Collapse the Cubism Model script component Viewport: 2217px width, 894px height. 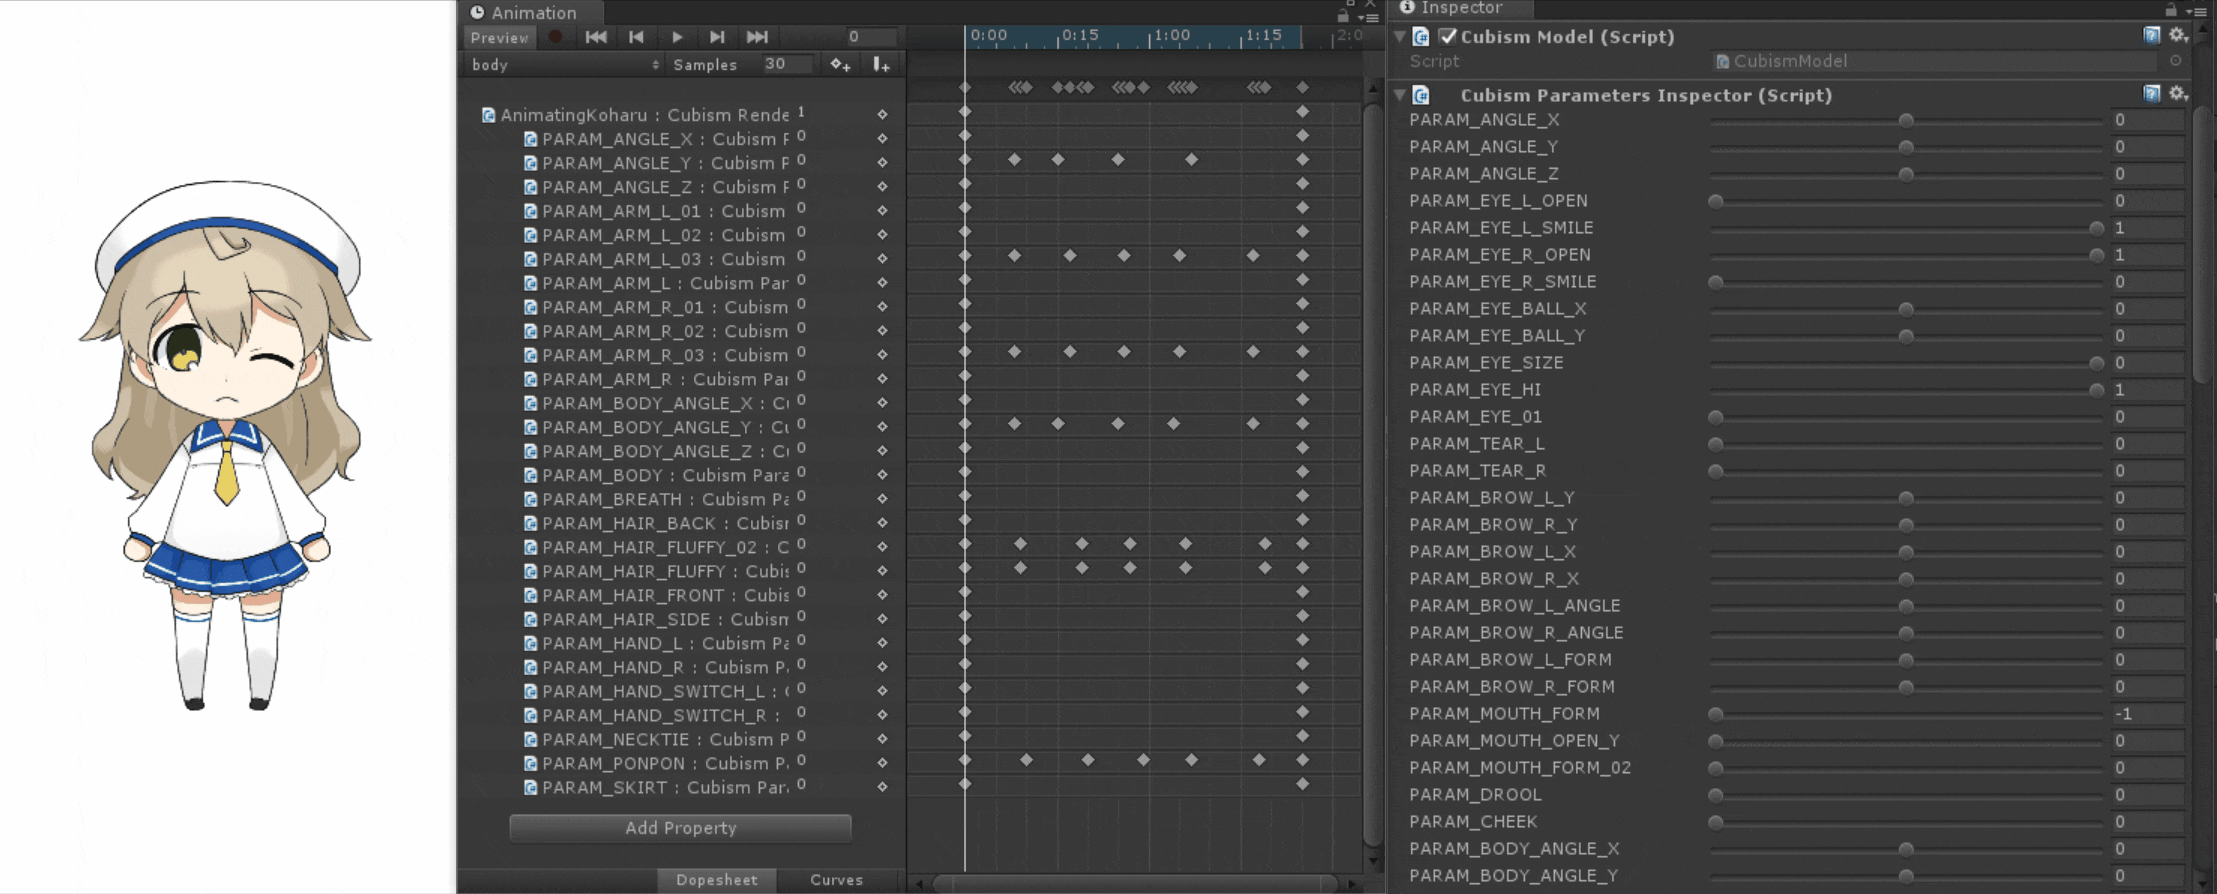tap(1400, 36)
